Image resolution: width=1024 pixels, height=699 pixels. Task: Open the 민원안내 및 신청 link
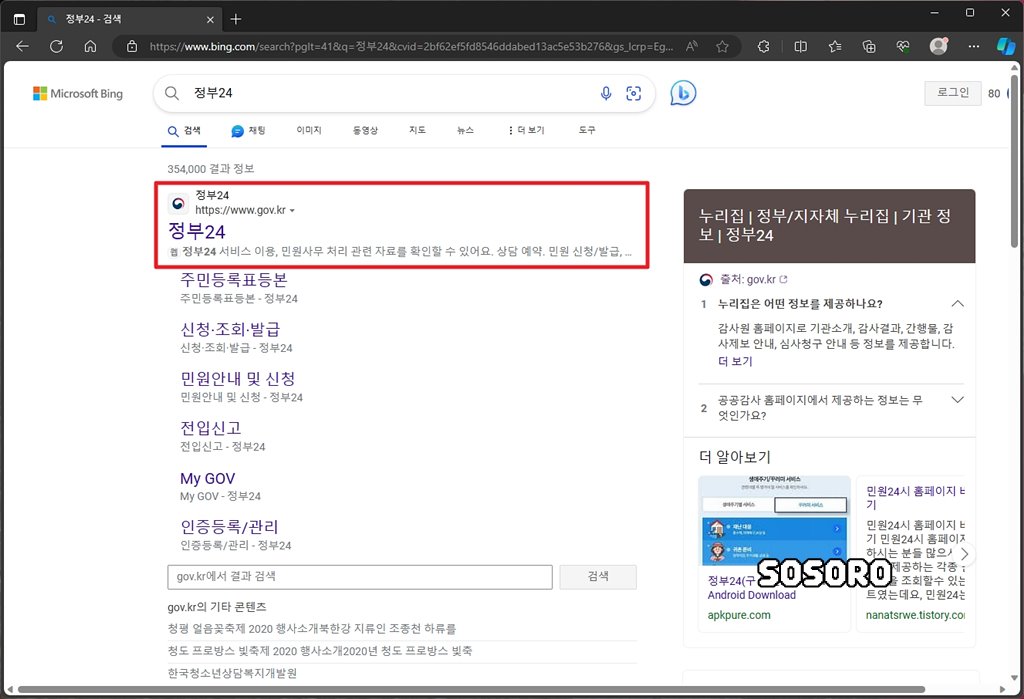tap(238, 378)
